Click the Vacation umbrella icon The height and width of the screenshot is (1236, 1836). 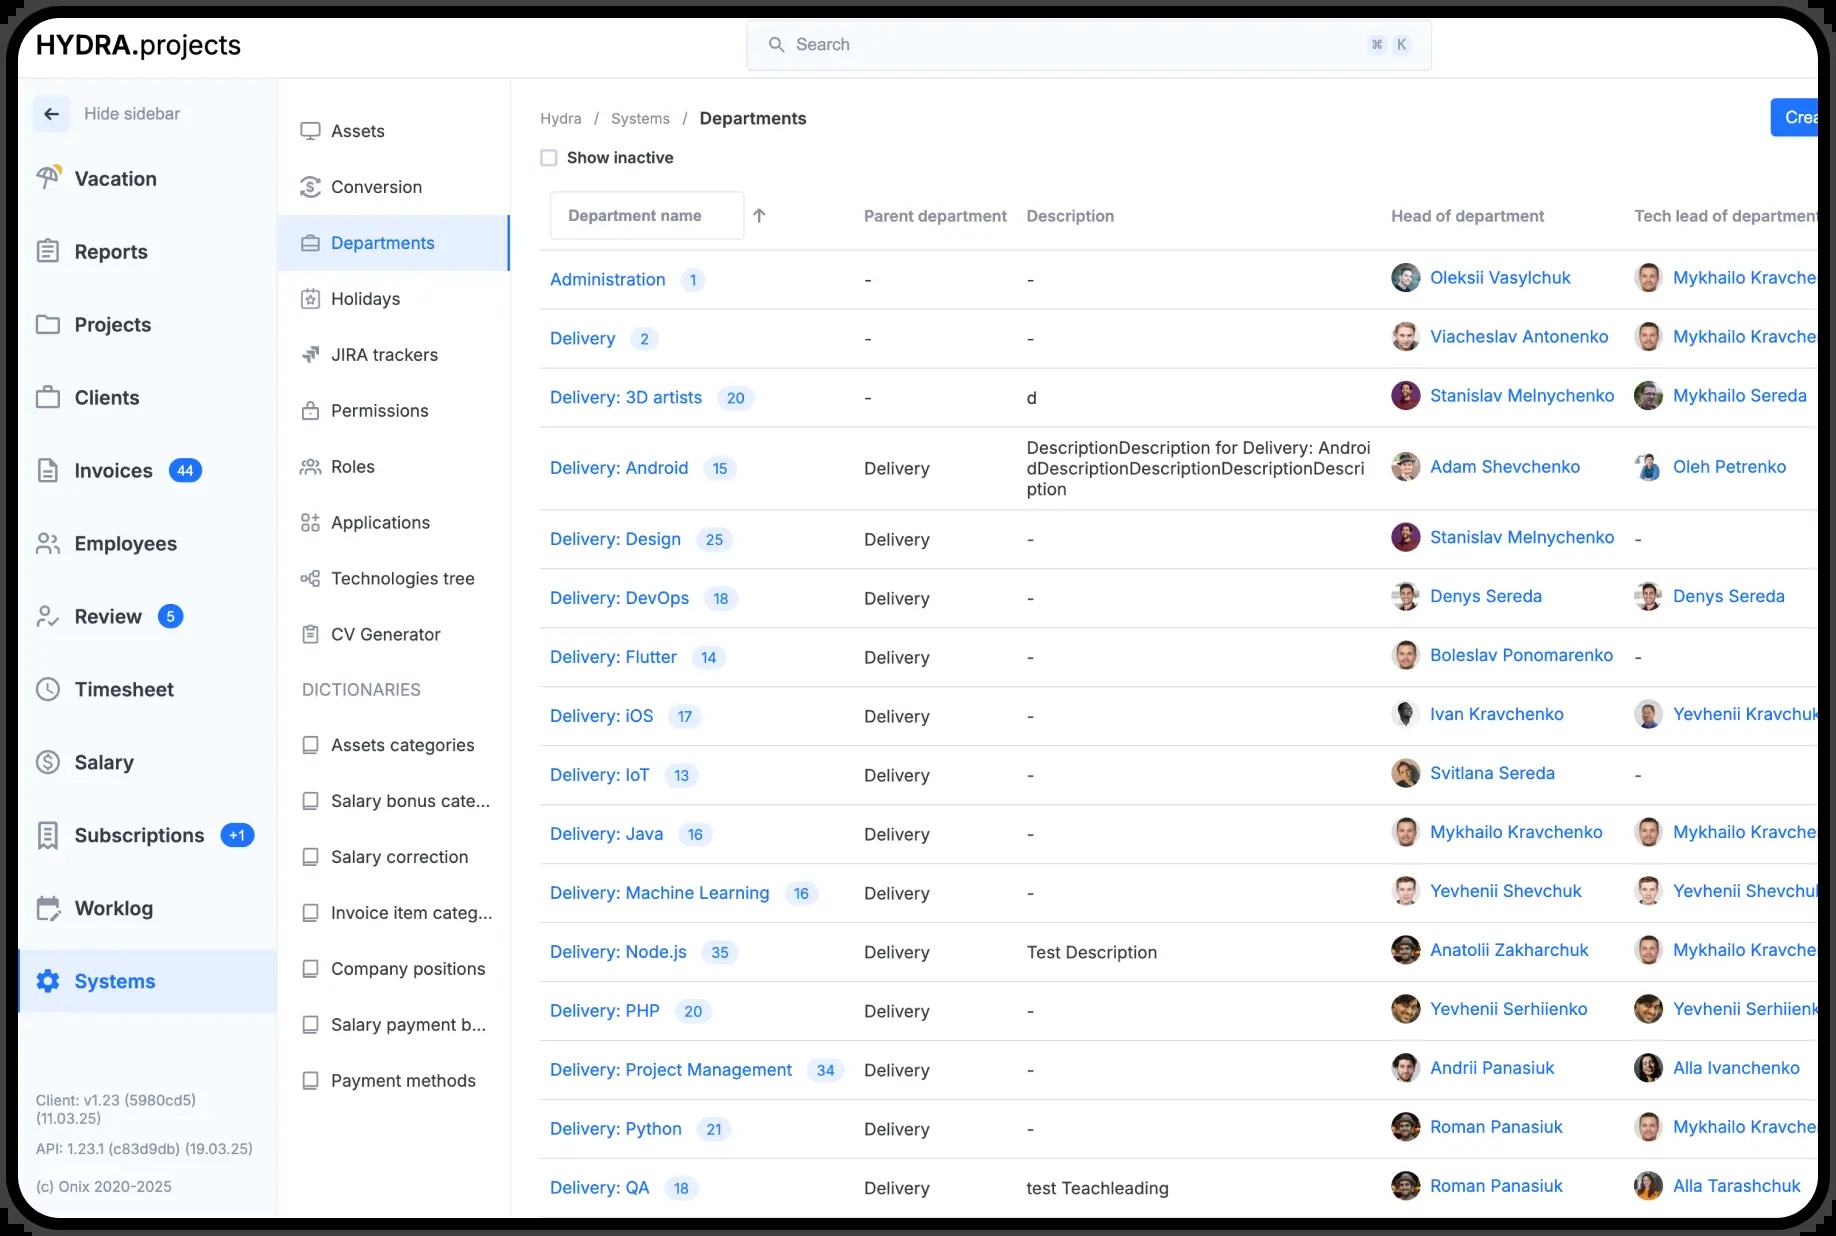[x=48, y=178]
